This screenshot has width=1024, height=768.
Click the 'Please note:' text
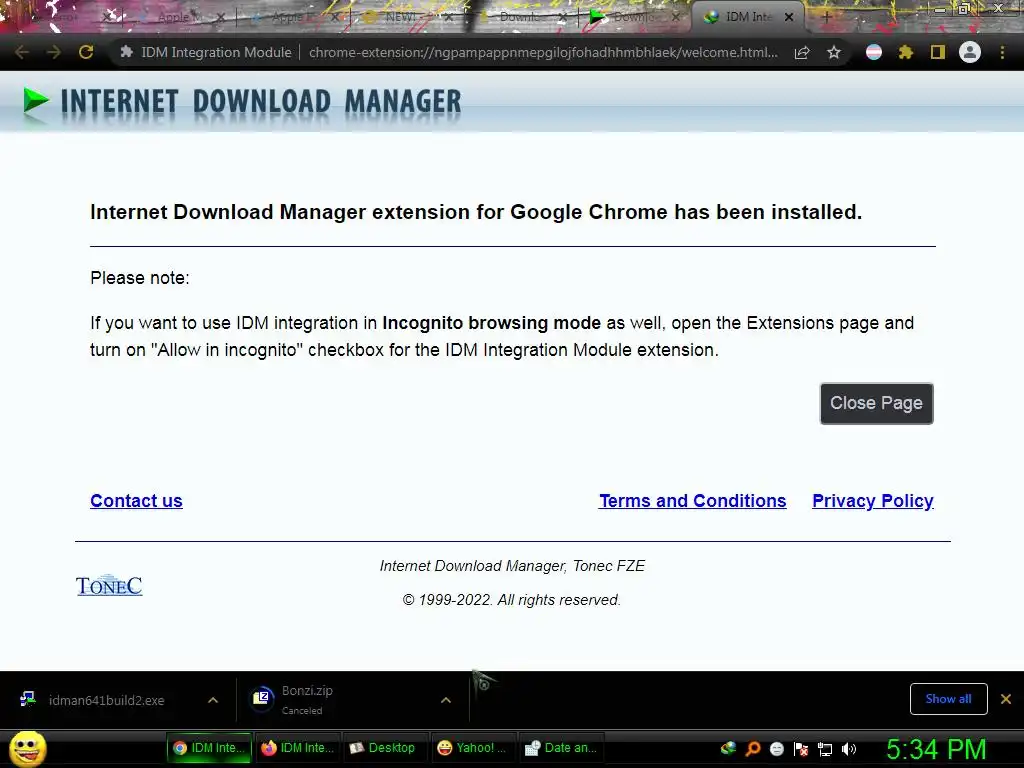(140, 278)
